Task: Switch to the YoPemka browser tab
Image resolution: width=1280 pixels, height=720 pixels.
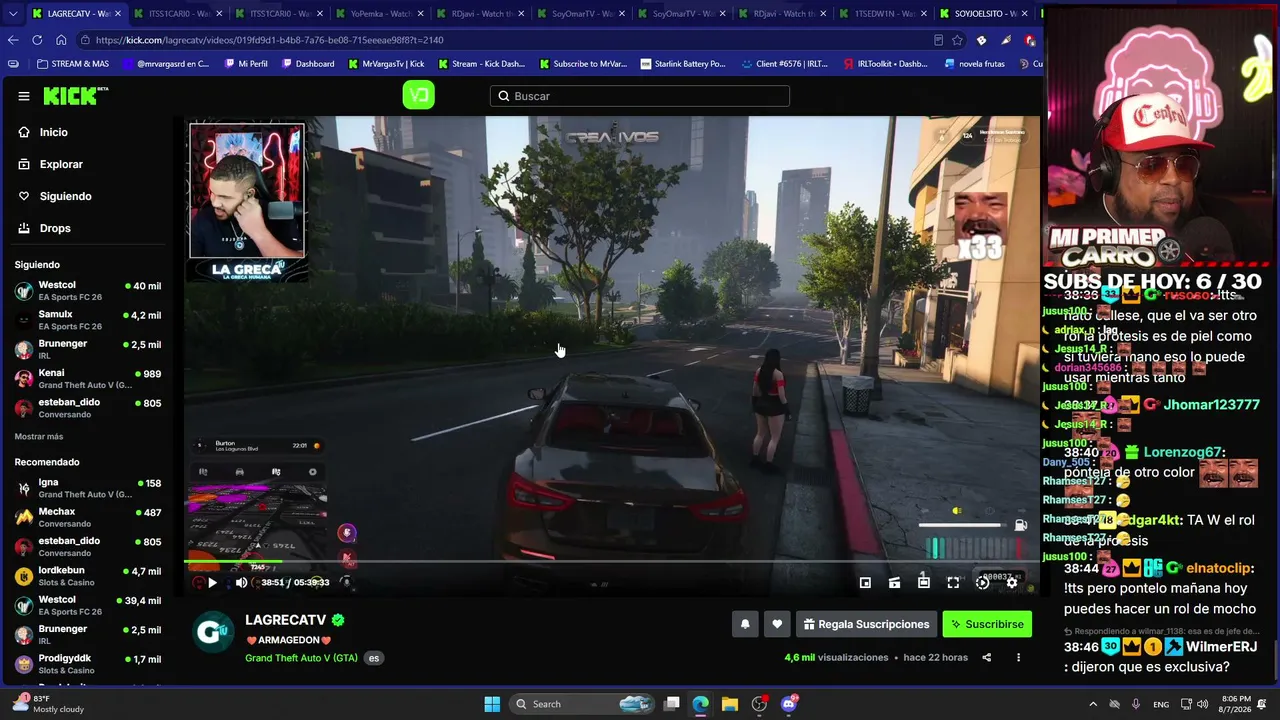Action: point(380,14)
